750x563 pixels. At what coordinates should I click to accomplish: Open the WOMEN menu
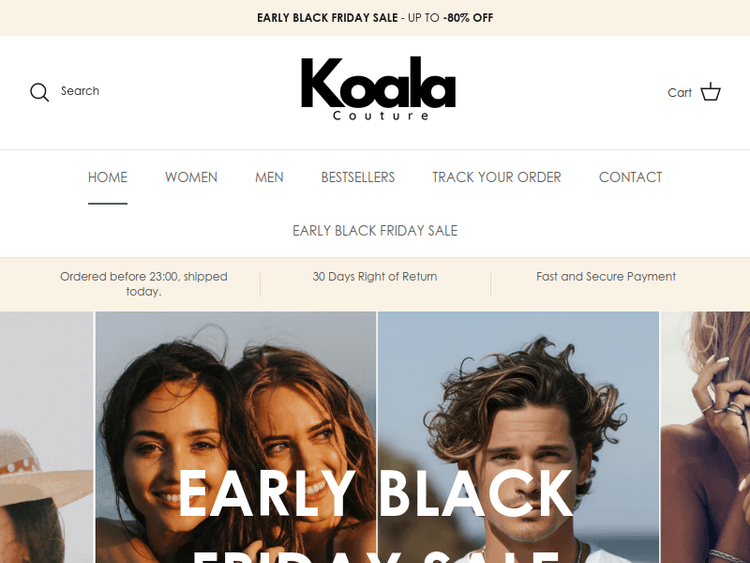pos(191,177)
